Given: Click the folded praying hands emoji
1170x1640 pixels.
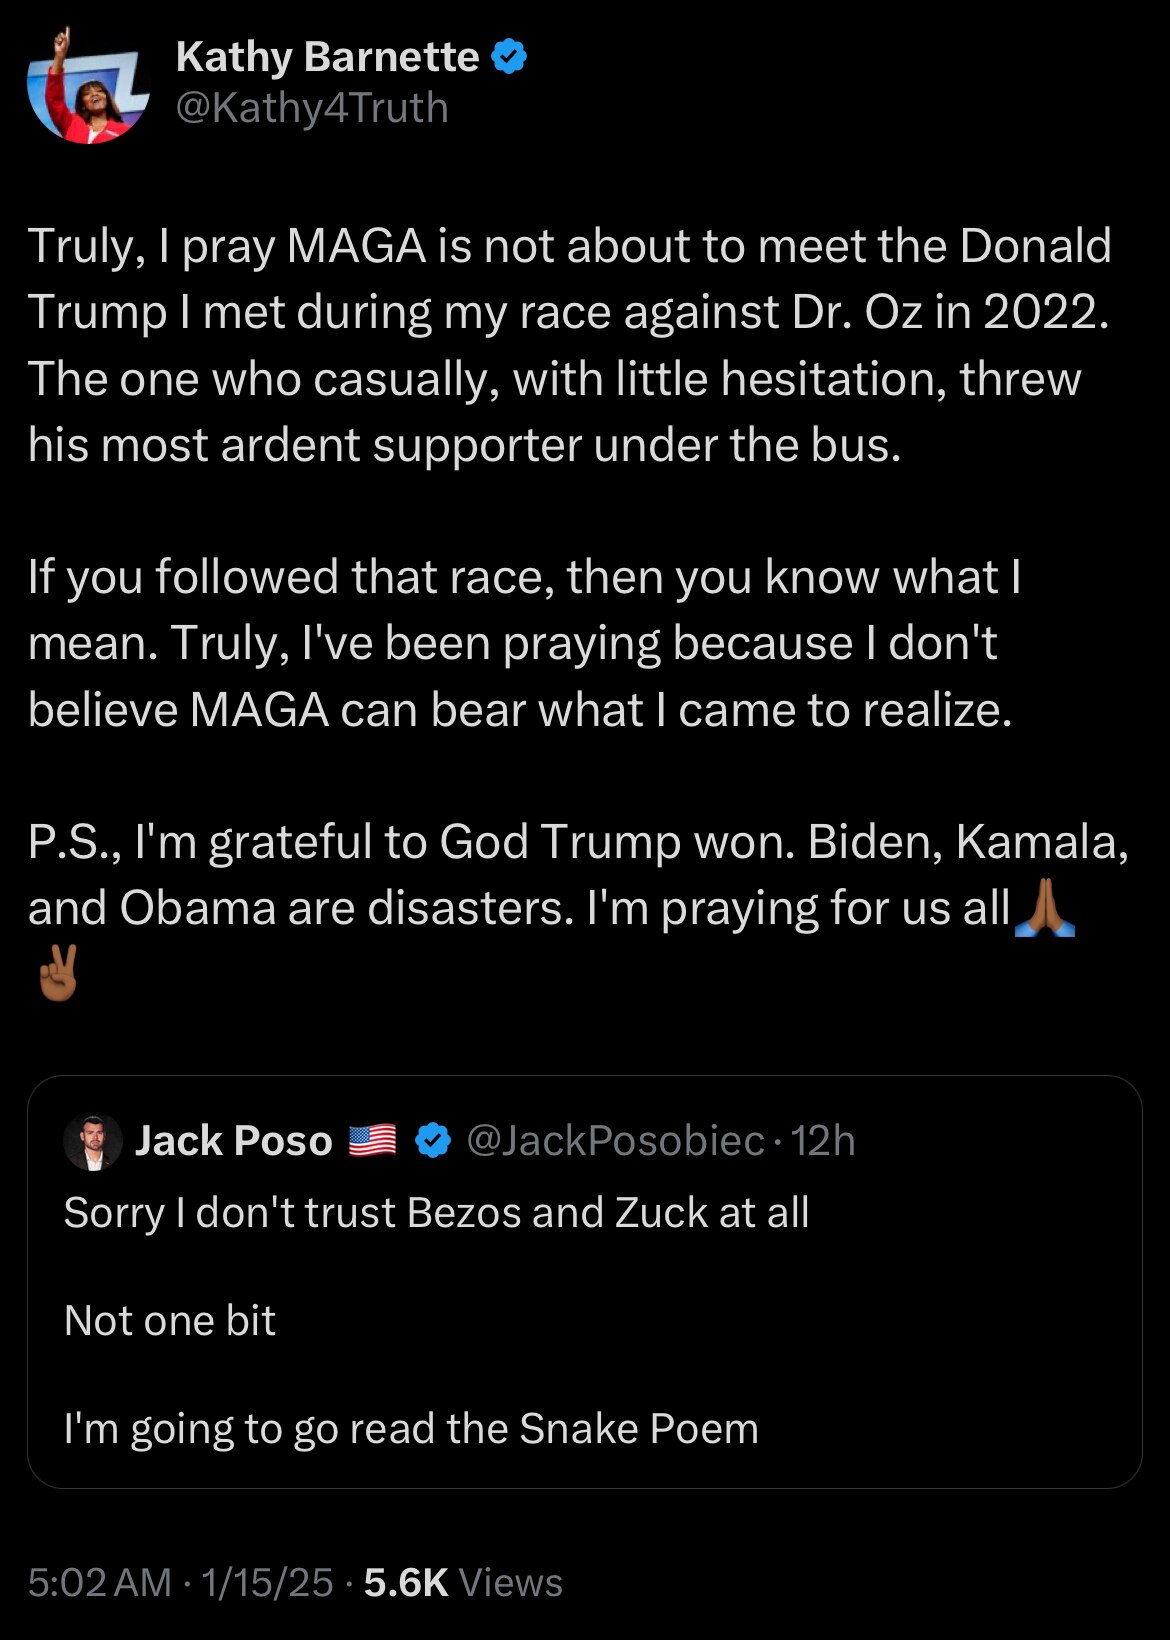Looking at the screenshot, I should point(1044,907).
